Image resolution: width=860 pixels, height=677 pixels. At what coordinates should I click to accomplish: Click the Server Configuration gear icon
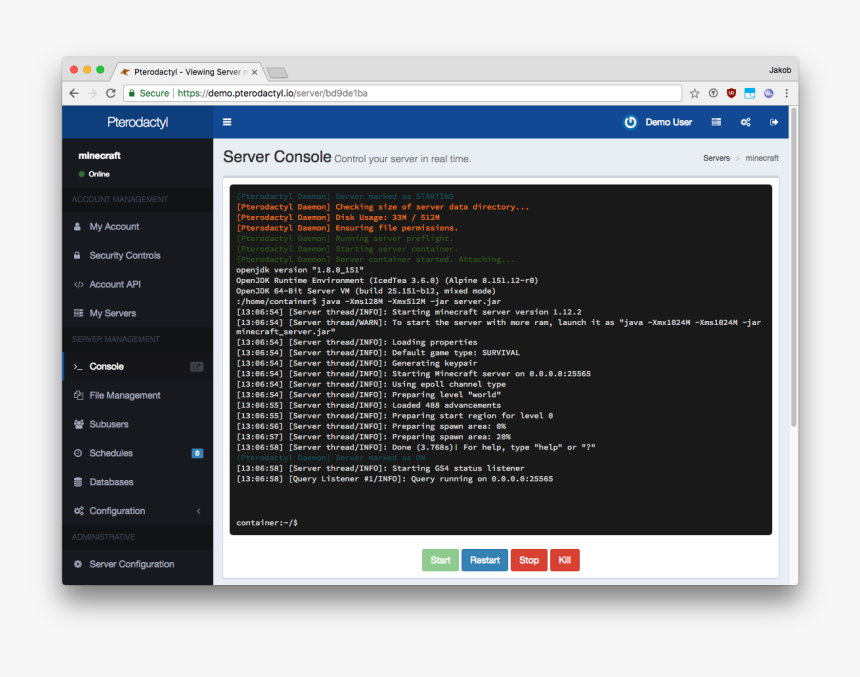click(78, 564)
